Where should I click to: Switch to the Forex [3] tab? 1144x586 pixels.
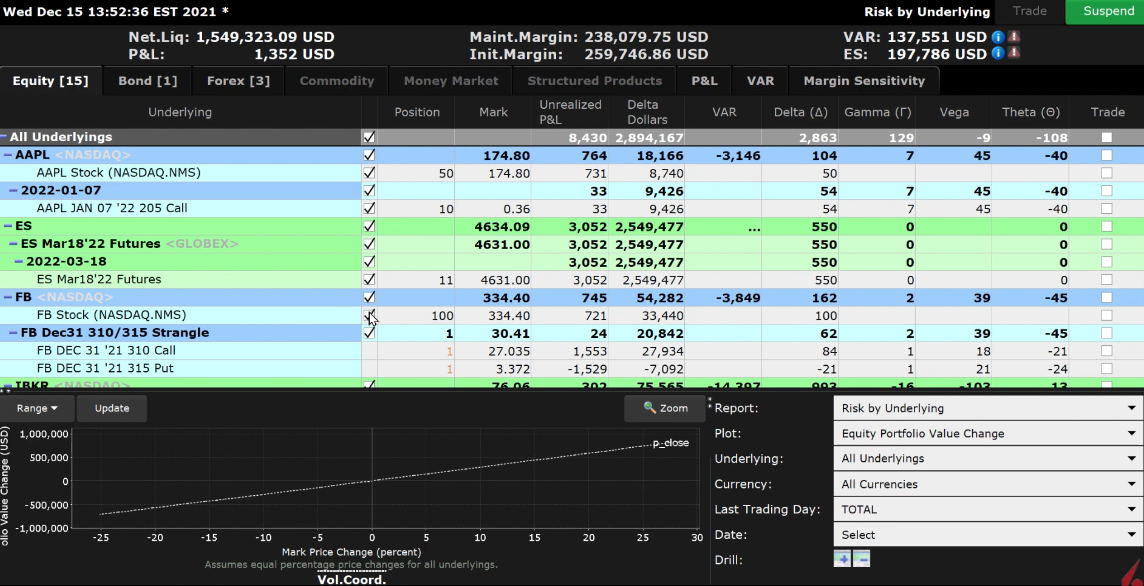coord(238,81)
